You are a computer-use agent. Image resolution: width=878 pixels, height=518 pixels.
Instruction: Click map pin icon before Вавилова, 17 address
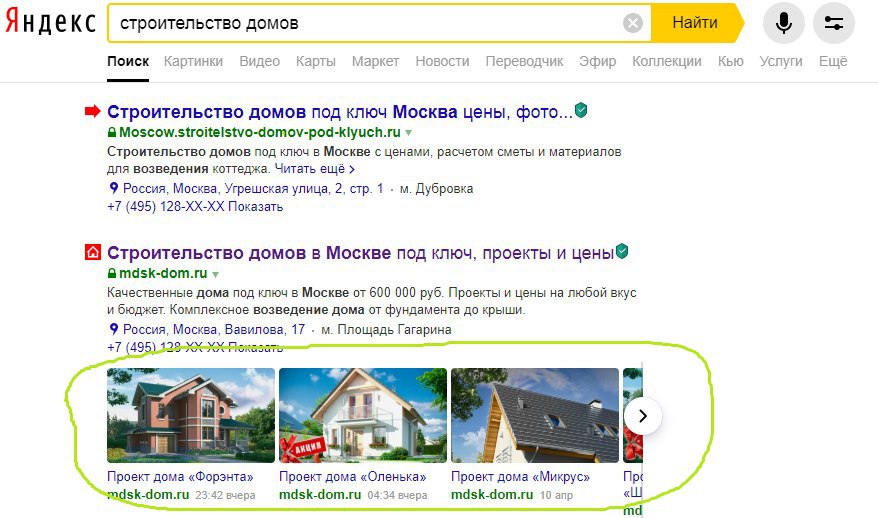coord(114,329)
